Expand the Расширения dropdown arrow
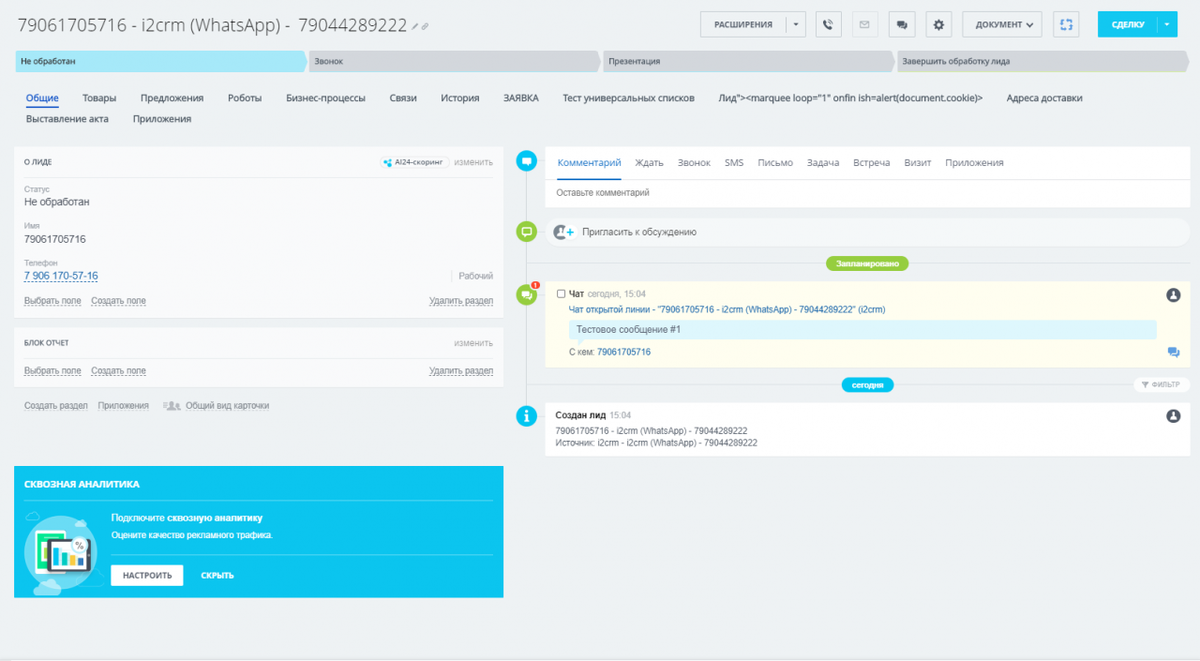Image resolution: width=1200 pixels, height=661 pixels. click(794, 24)
